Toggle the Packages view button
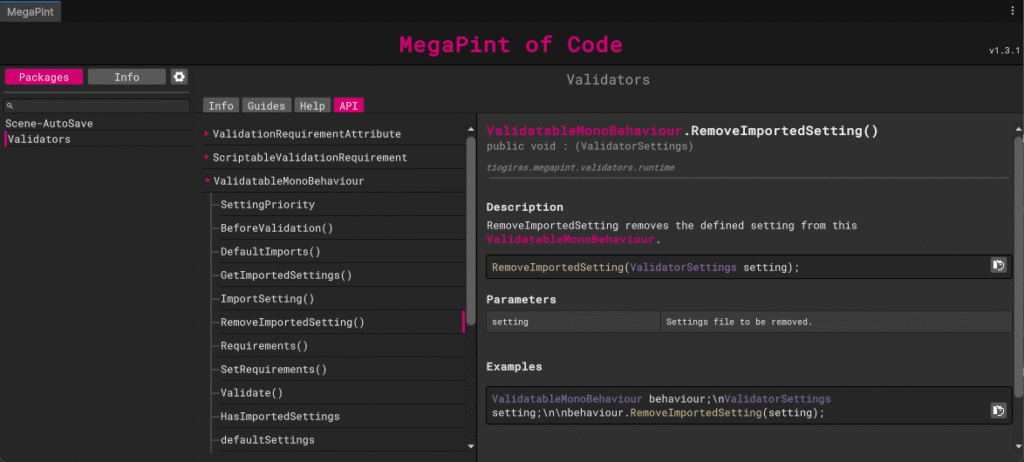Screen dimensions: 1024x462 click(x=44, y=77)
